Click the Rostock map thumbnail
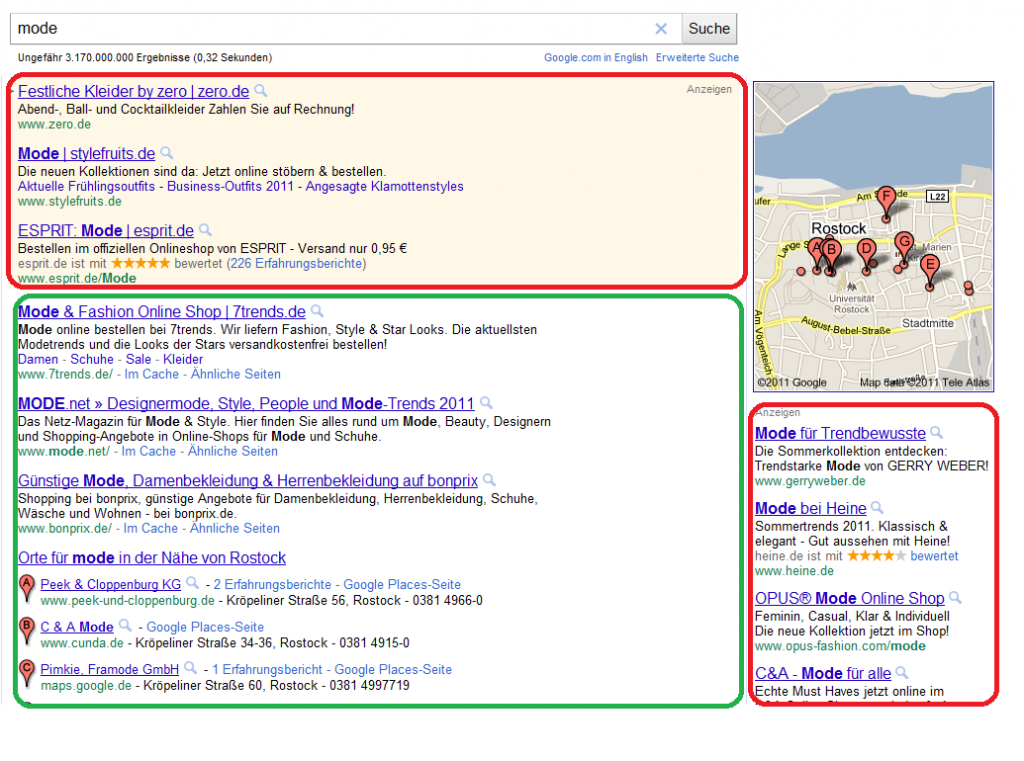The image size is (1024, 761). click(x=873, y=236)
